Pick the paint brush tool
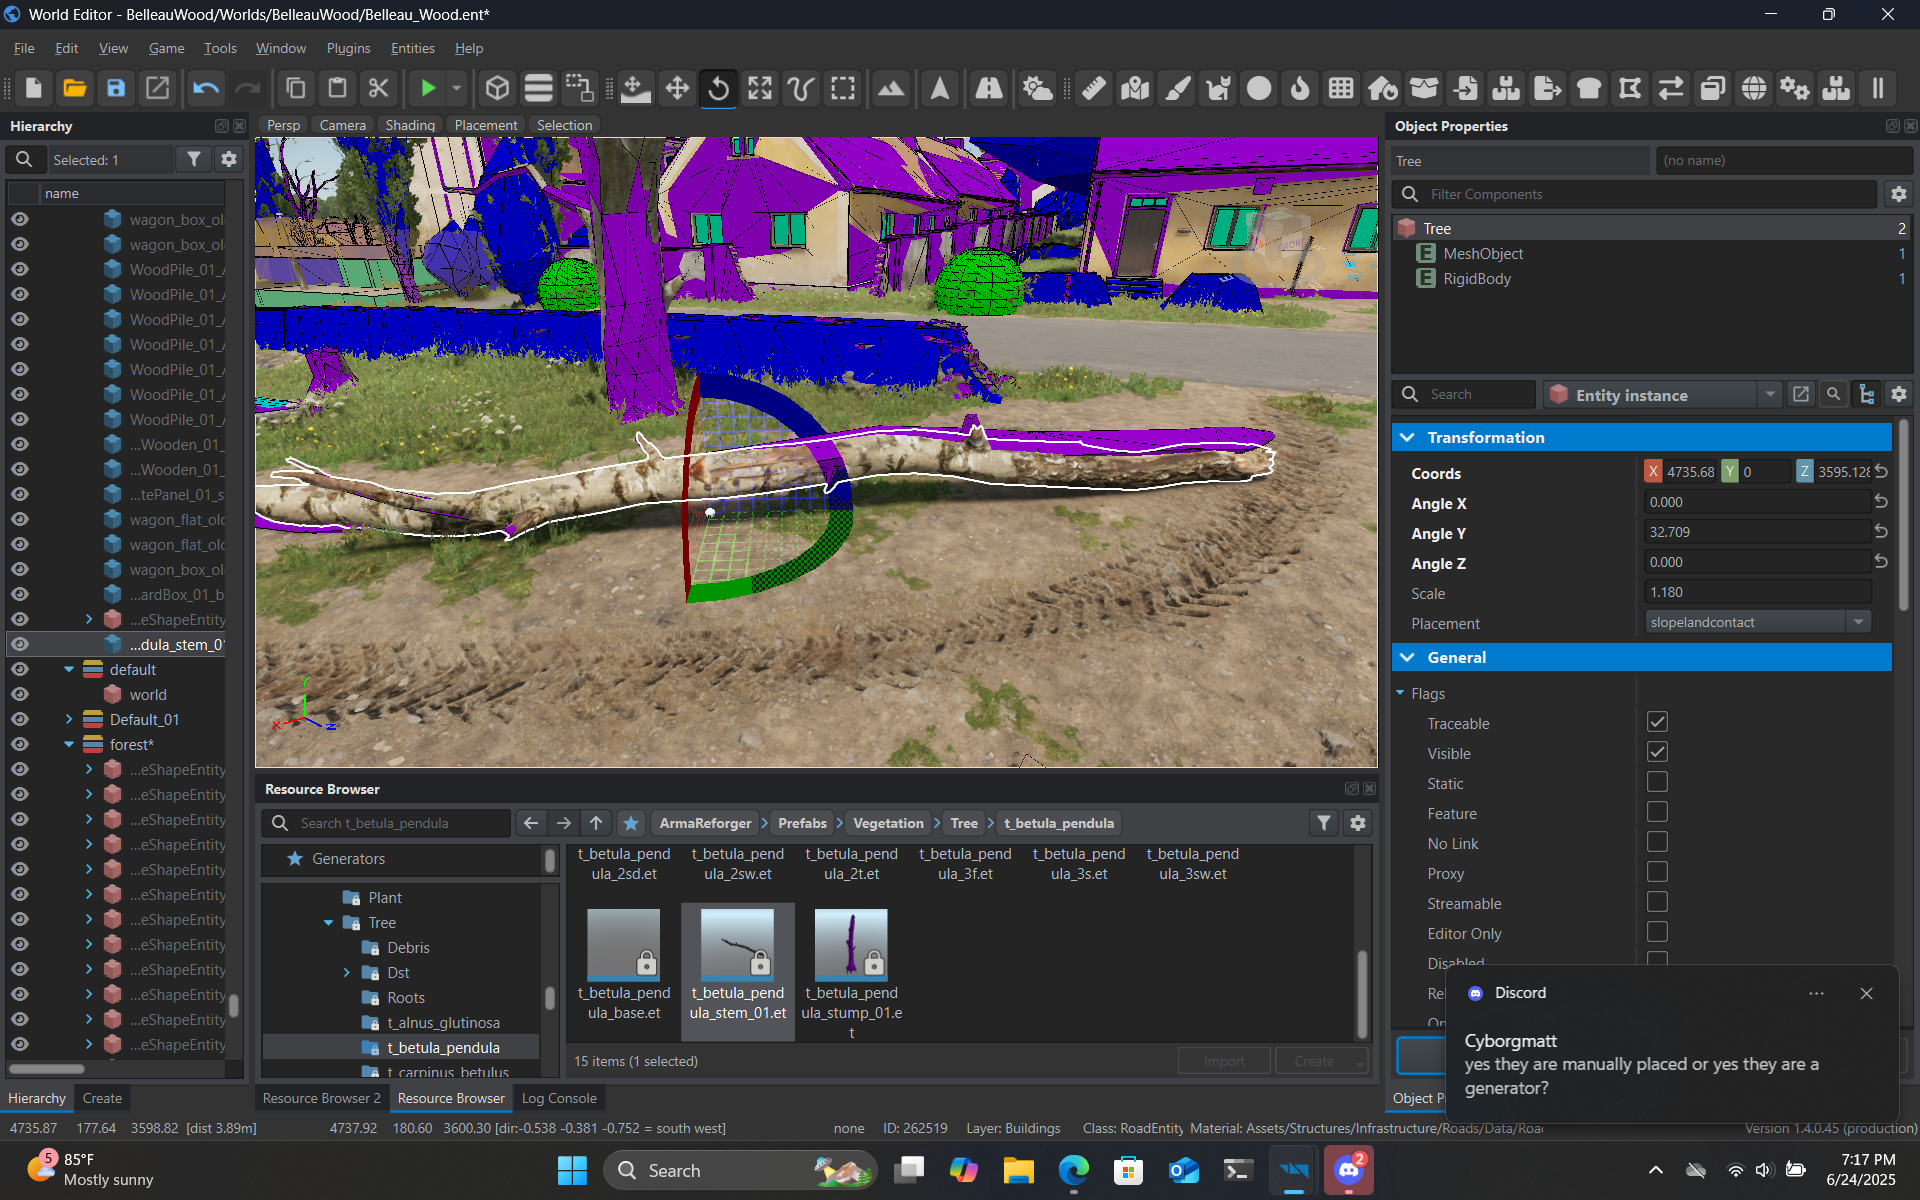The height and width of the screenshot is (1200, 1920). 1177,88
